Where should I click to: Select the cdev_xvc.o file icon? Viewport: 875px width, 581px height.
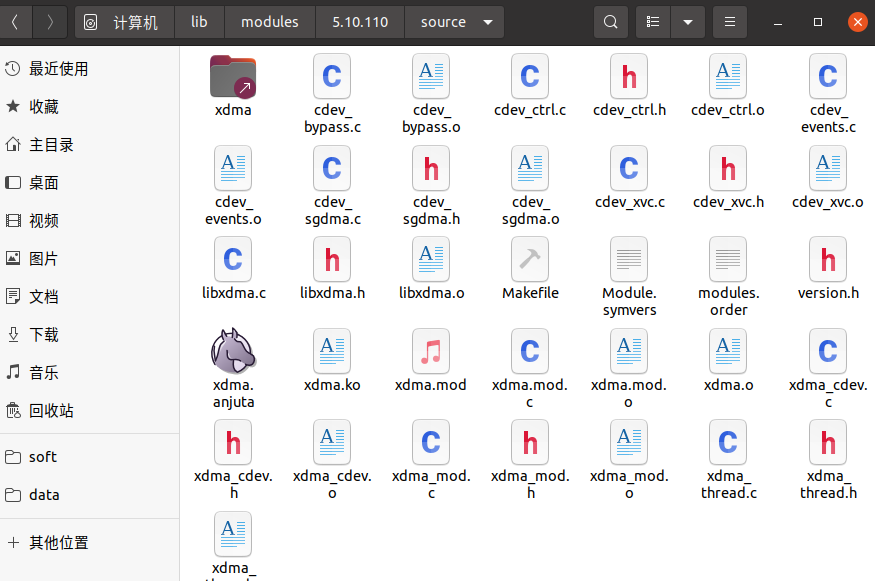(828, 168)
